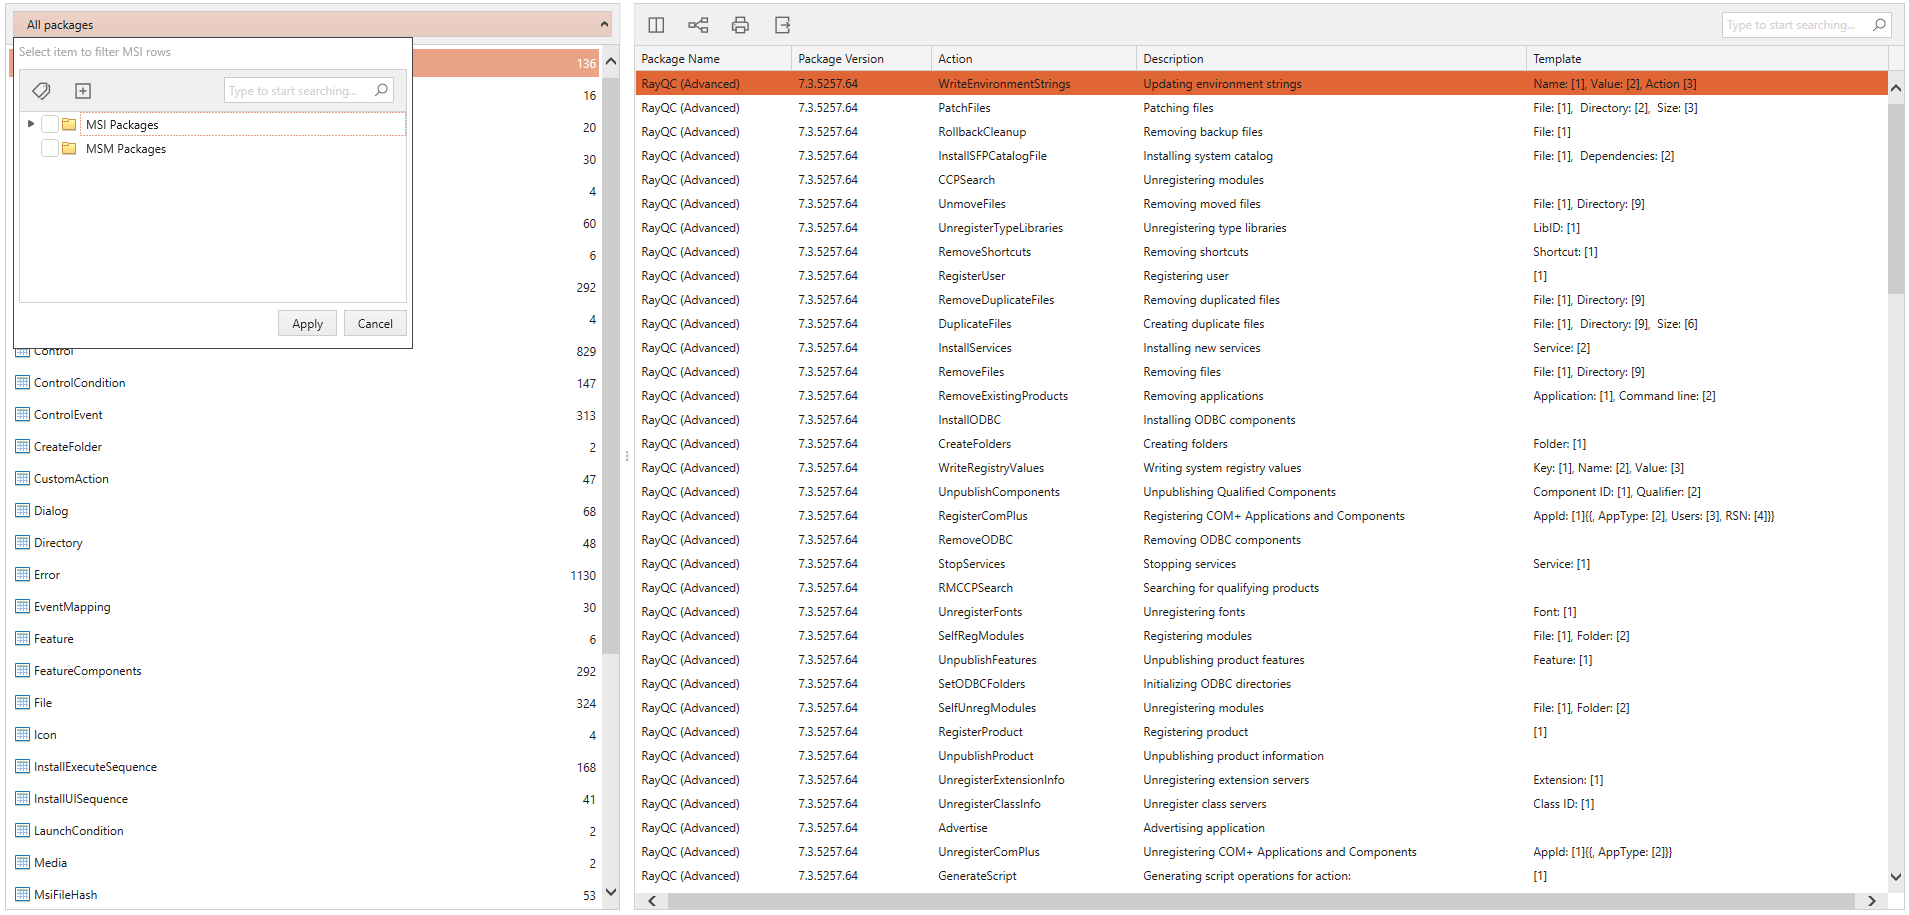Select the InstallExecuteSequence table
Screen dimensions: 1909x915
(95, 767)
